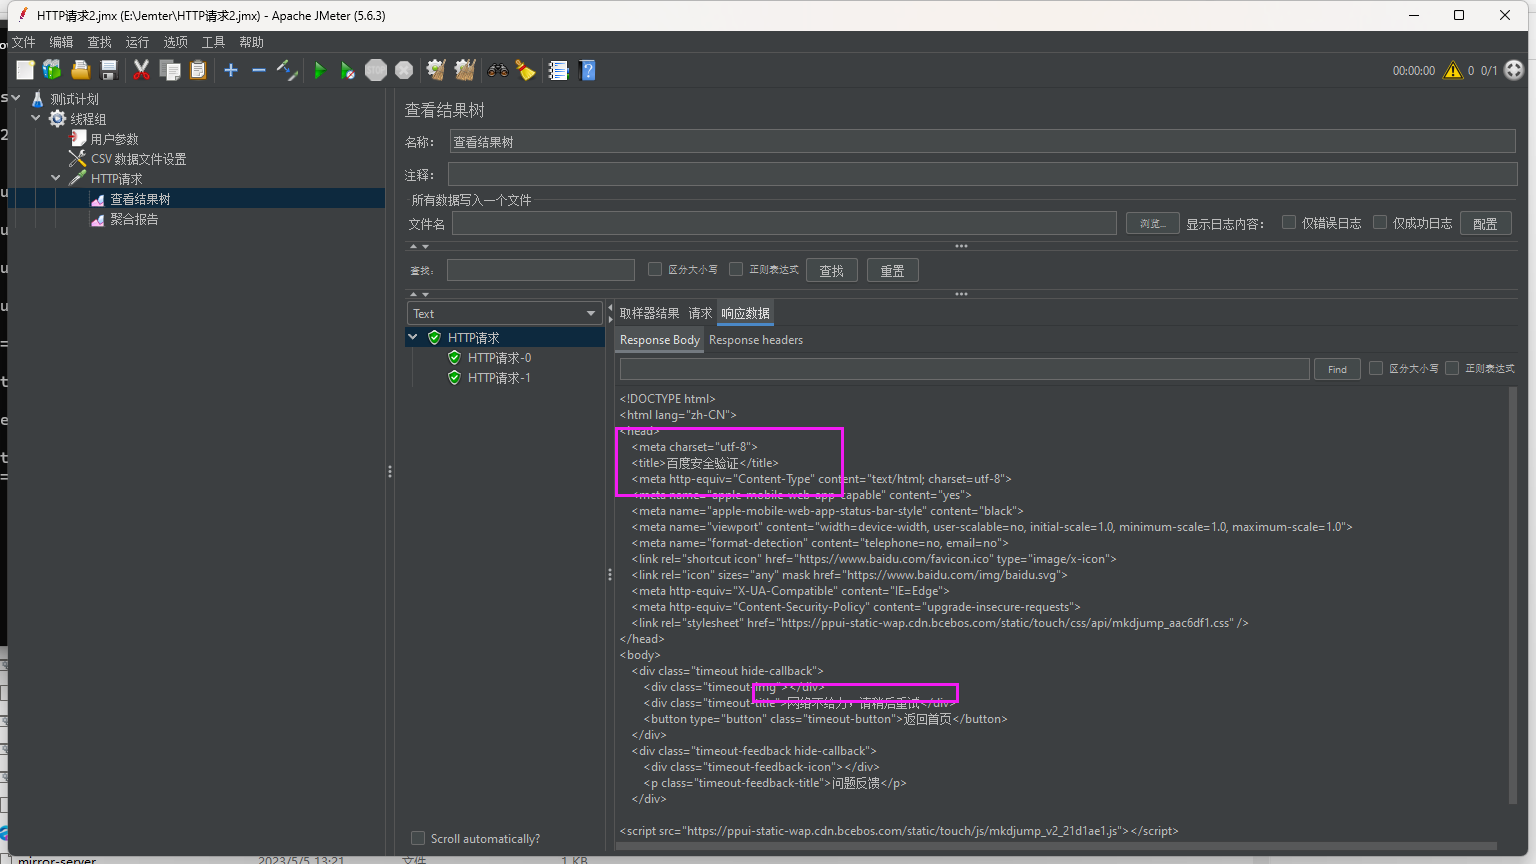Select 聚合报告 listener in tree
Viewport: 1536px width, 864px height.
pyautogui.click(x=134, y=219)
